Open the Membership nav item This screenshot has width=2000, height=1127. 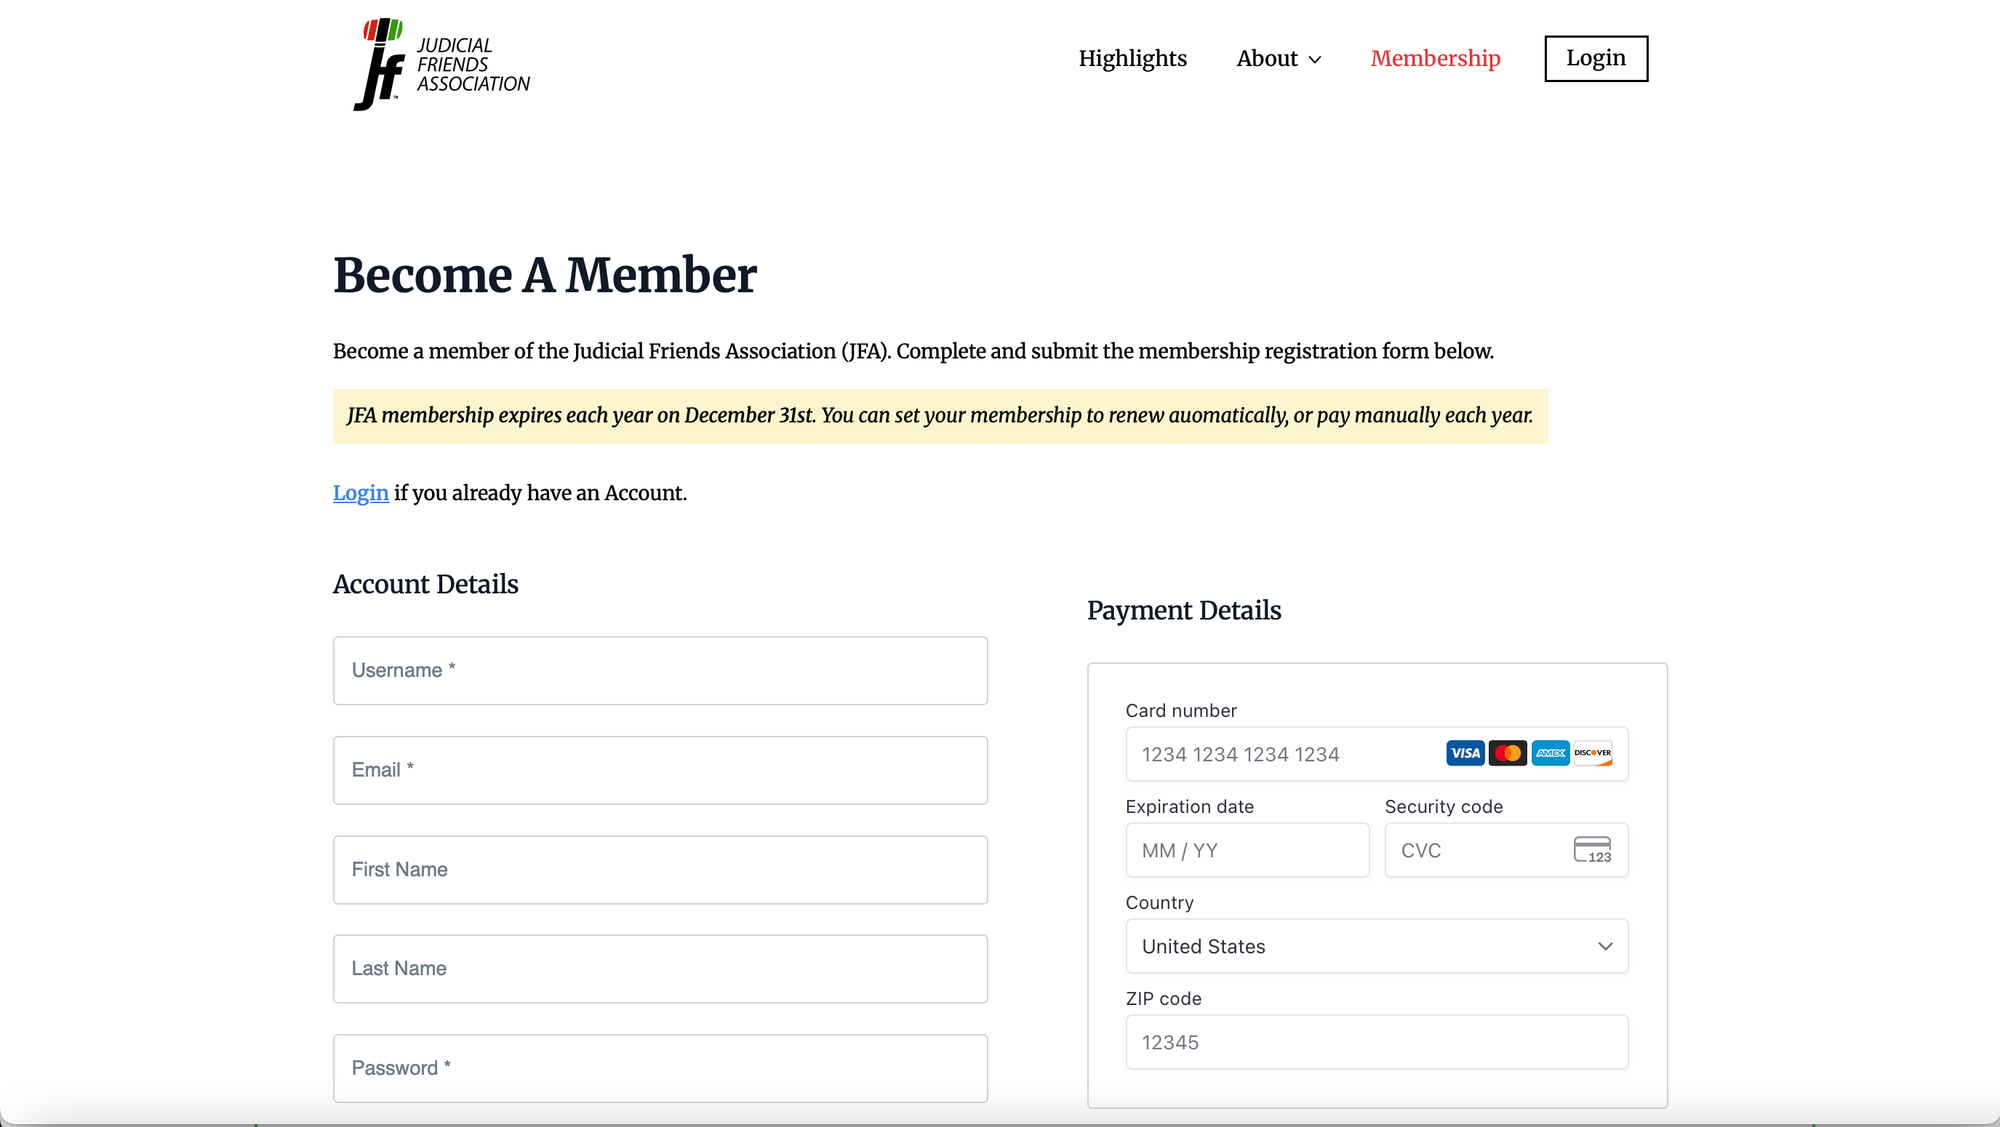click(x=1435, y=58)
